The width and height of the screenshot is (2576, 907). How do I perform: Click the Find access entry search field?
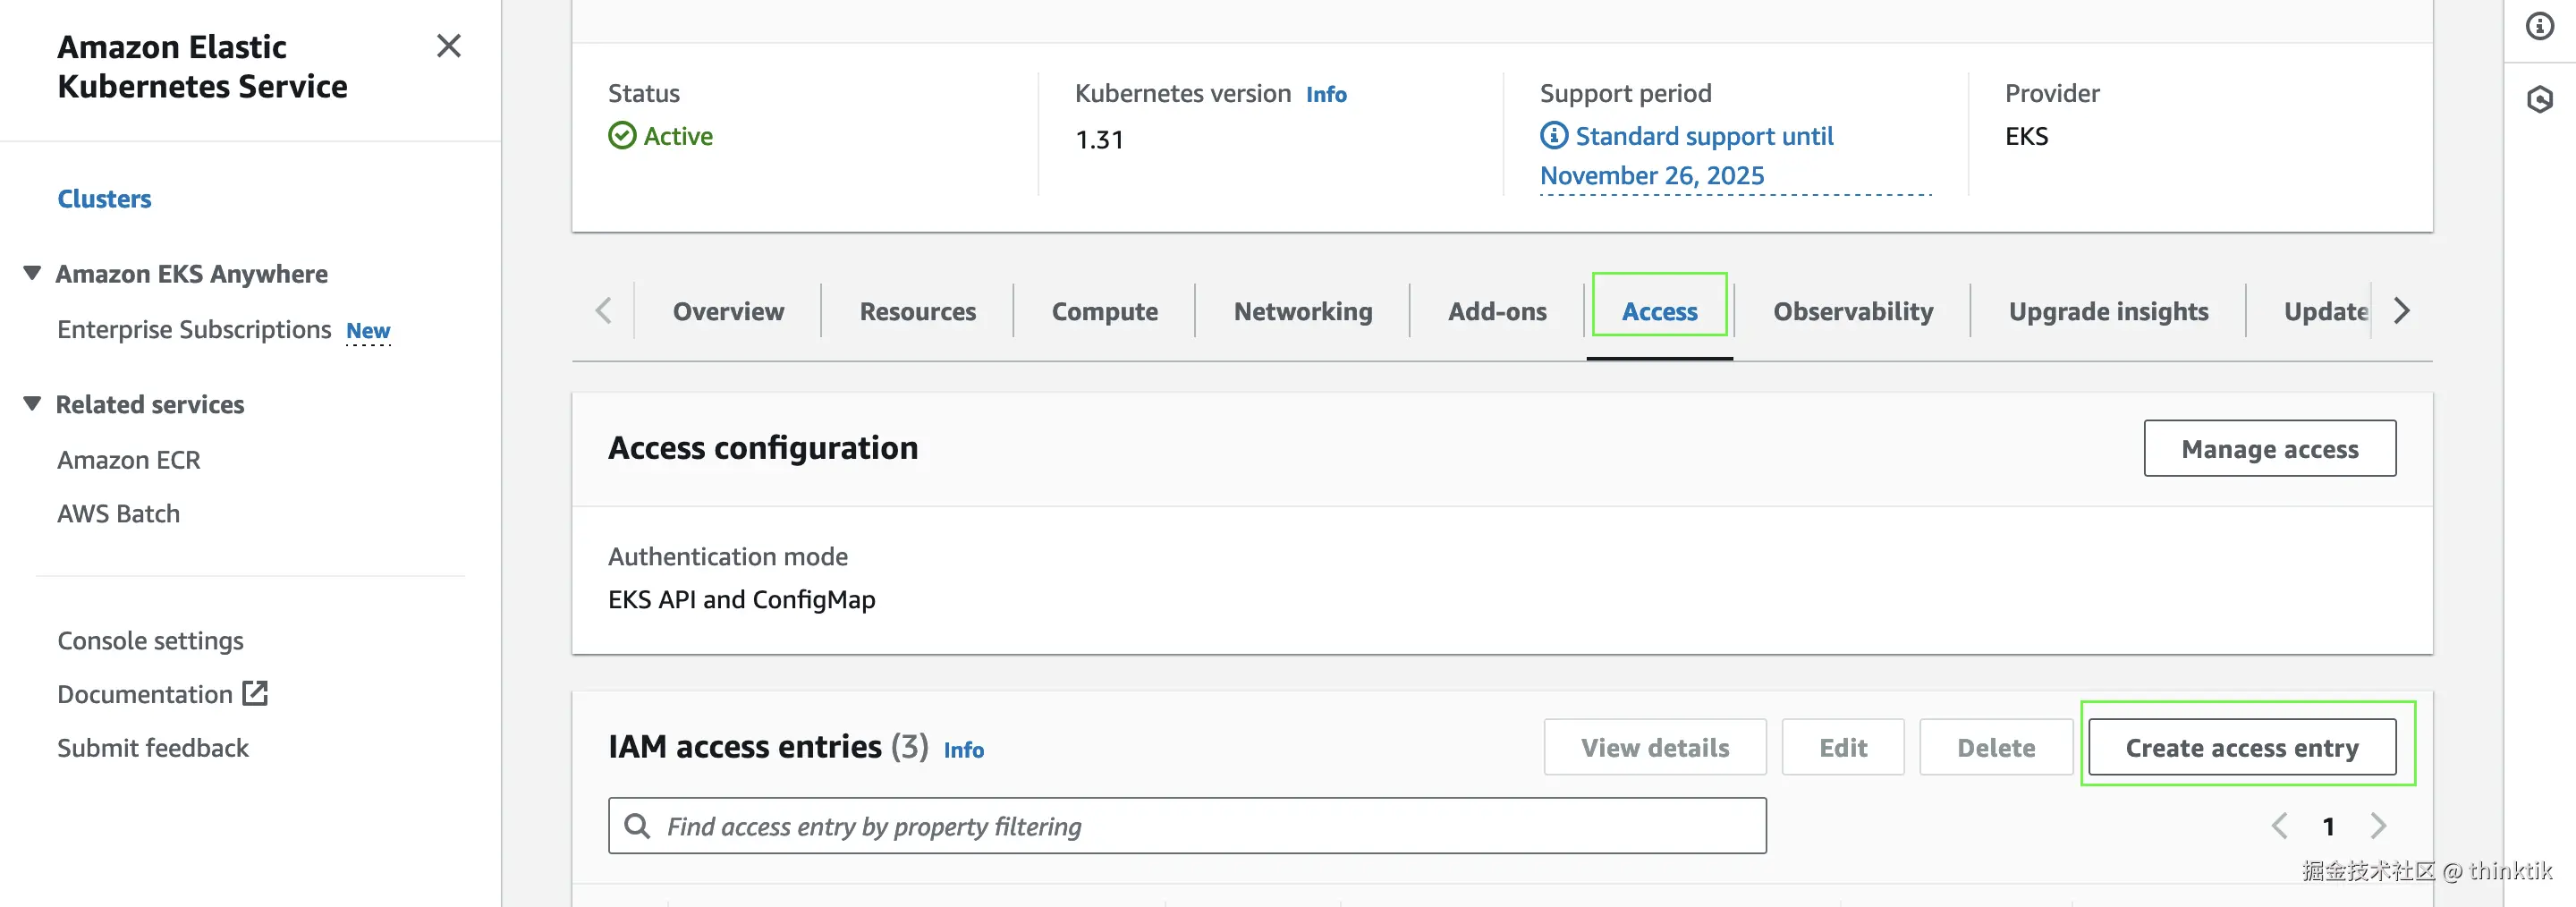click(1200, 826)
